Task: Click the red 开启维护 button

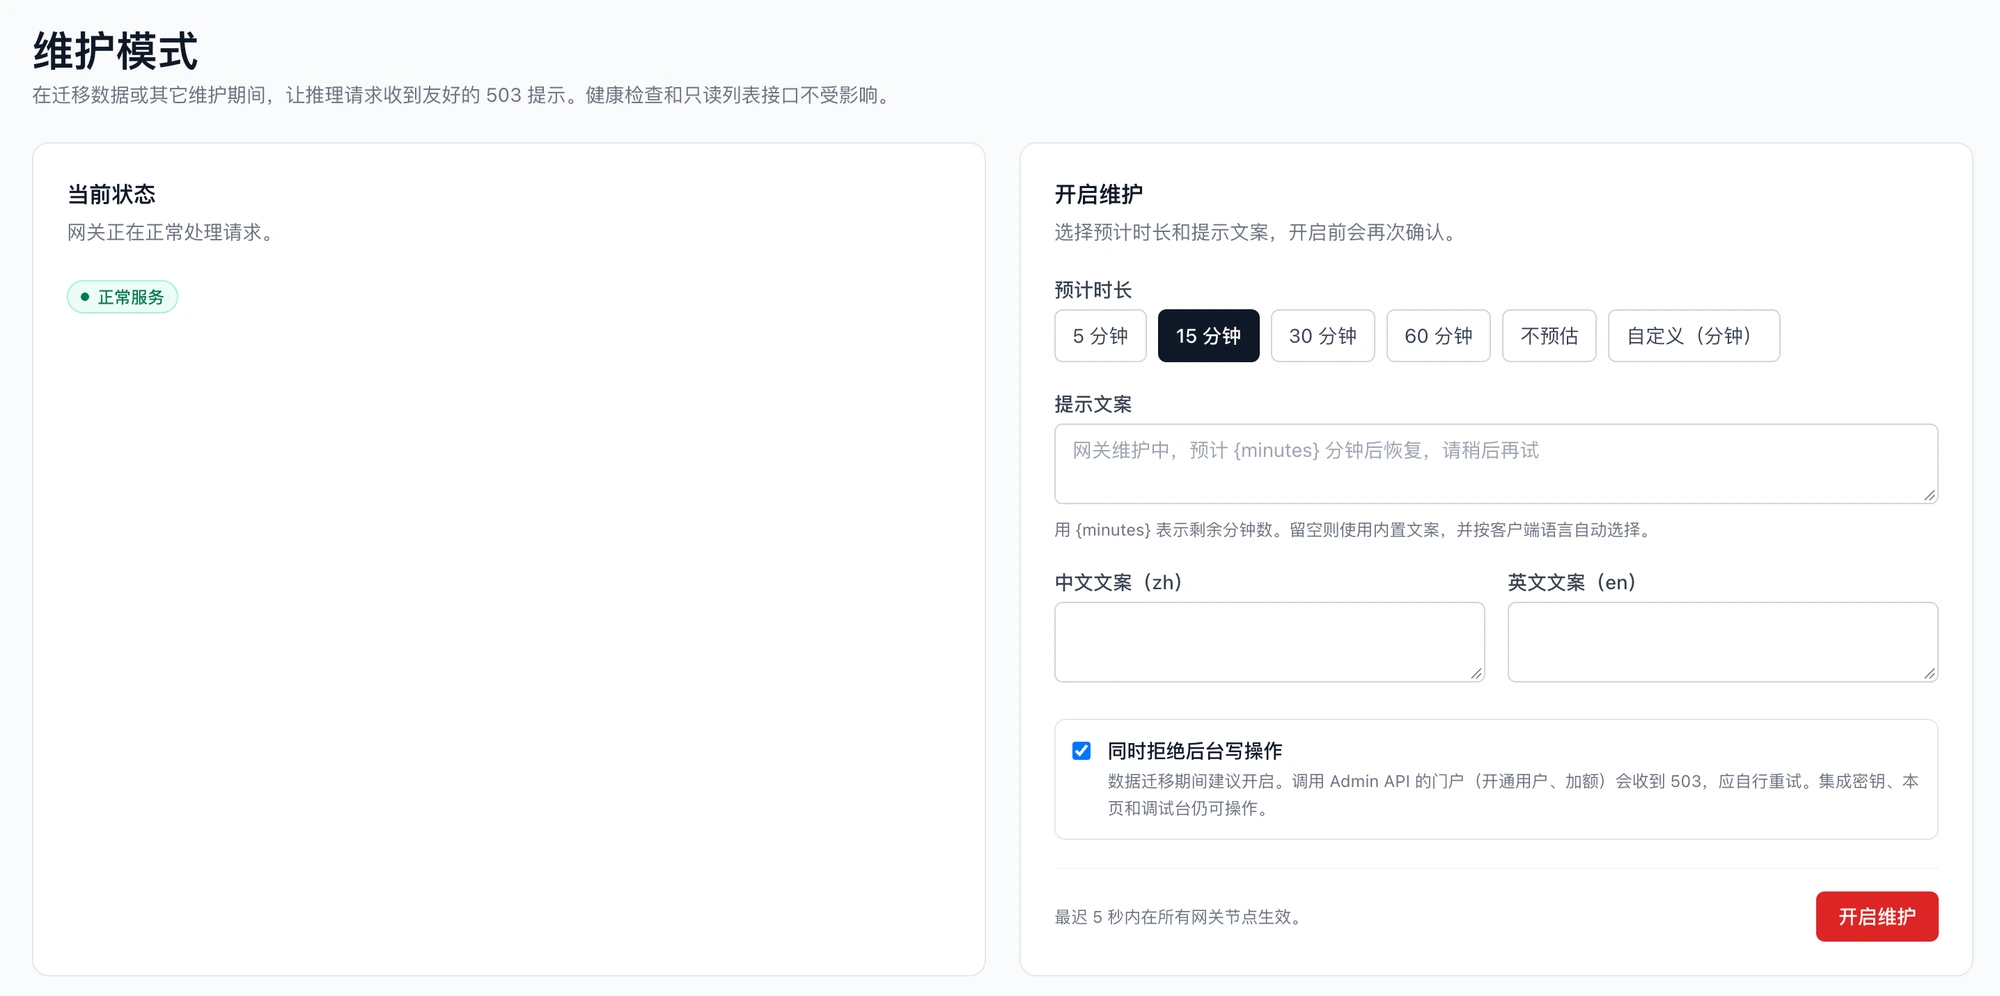Action: click(x=1877, y=917)
